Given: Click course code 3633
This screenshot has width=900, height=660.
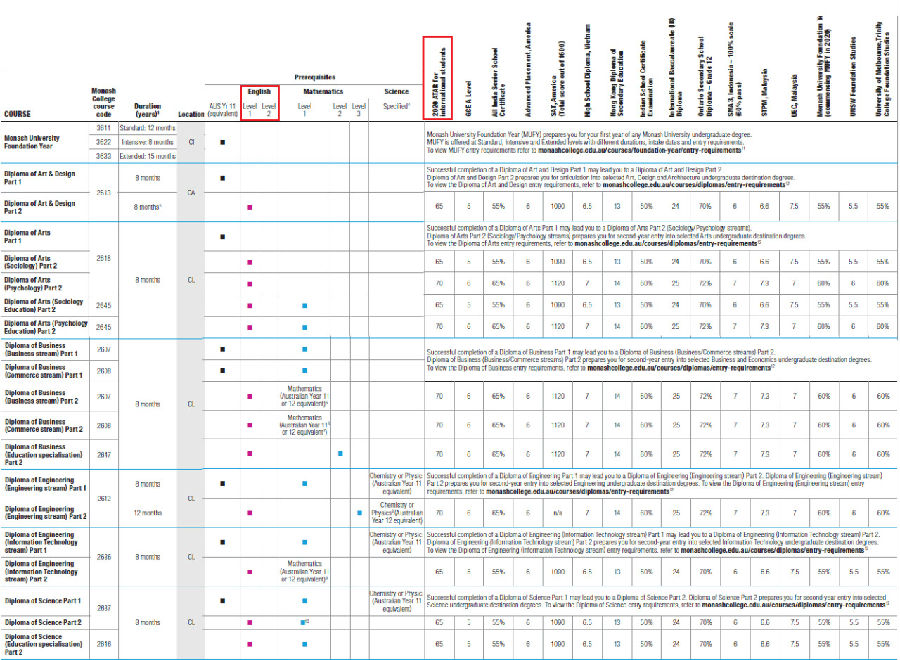Looking at the screenshot, I should tap(103, 156).
